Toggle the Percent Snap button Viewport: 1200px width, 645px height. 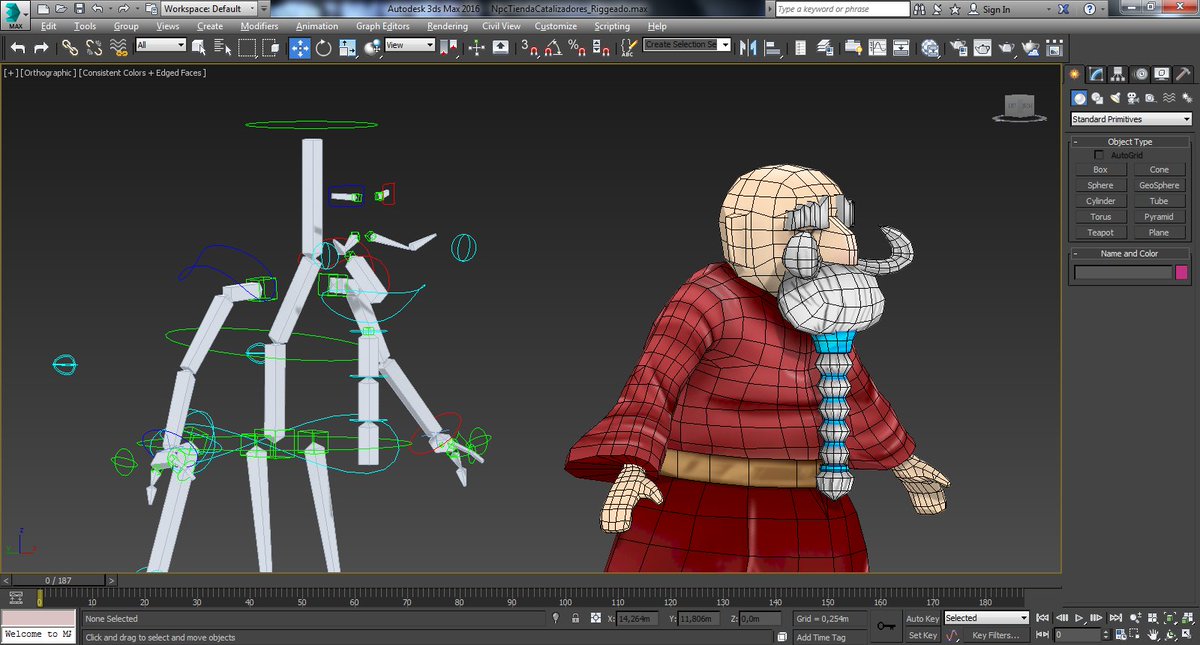[577, 47]
